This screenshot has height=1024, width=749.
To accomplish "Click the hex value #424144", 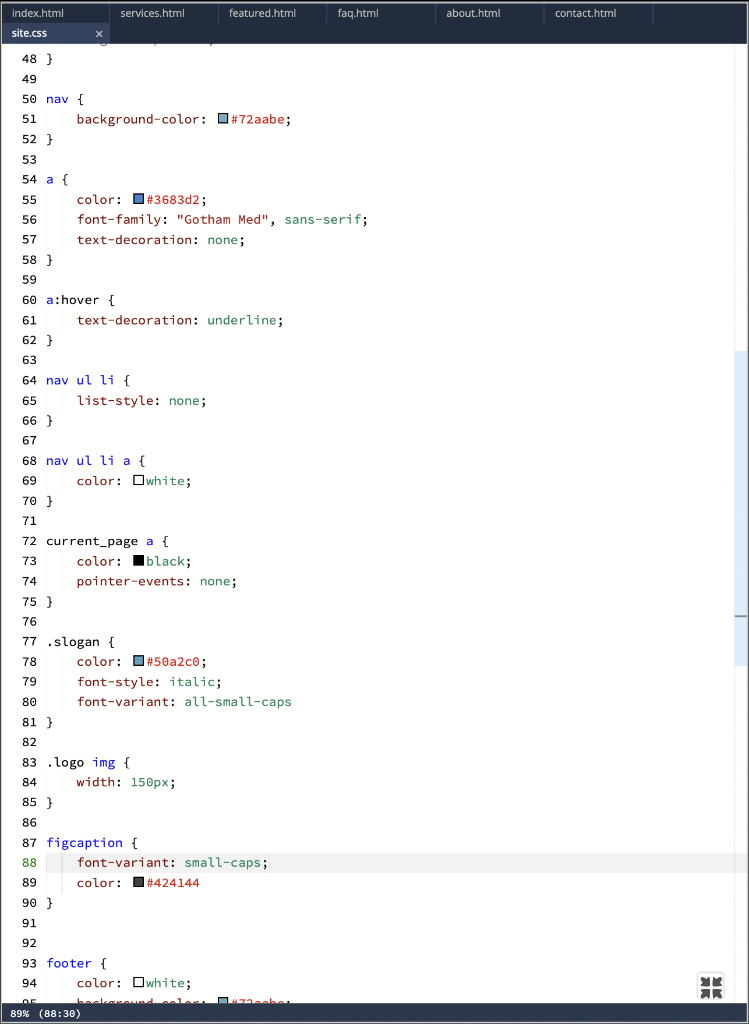I will (173, 883).
